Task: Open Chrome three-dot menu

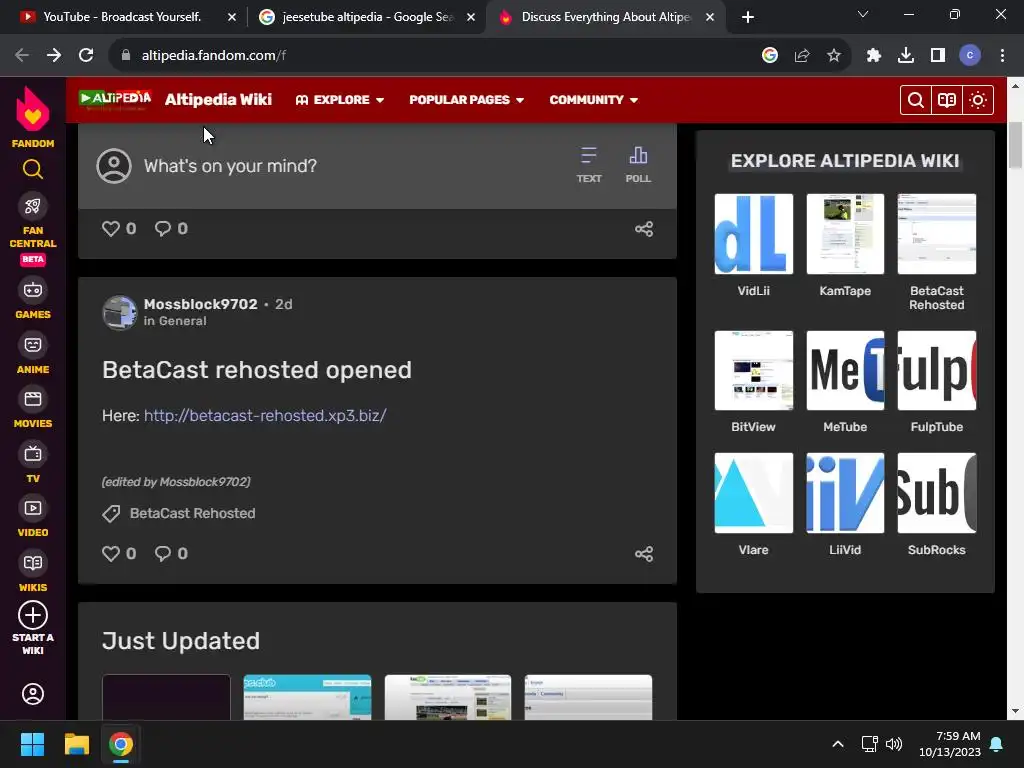Action: click(1002, 56)
